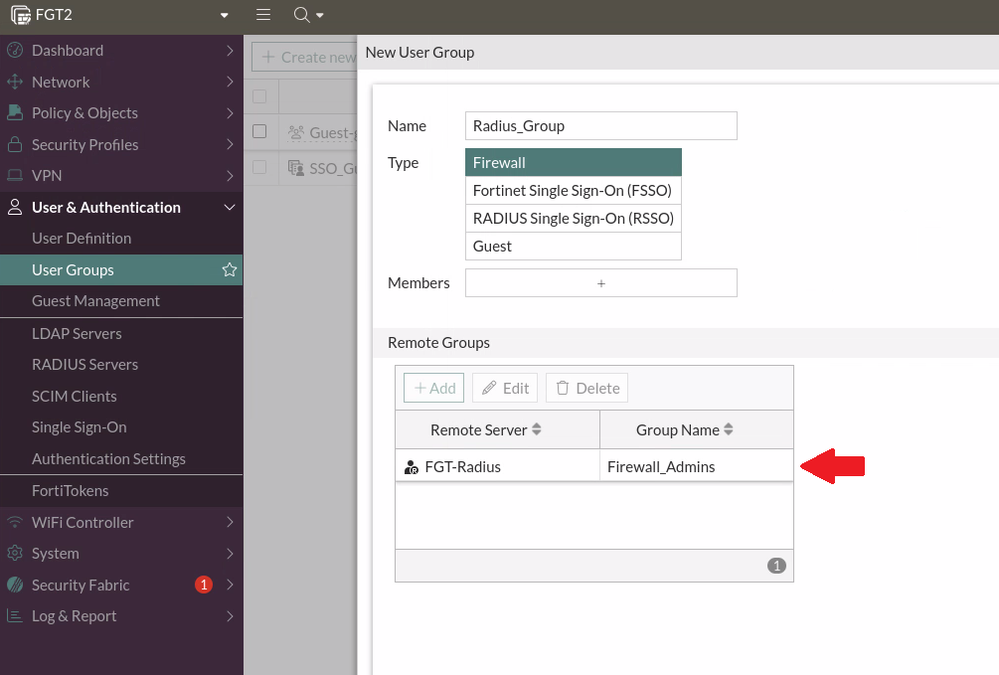Click the Add remote group button

point(434,388)
